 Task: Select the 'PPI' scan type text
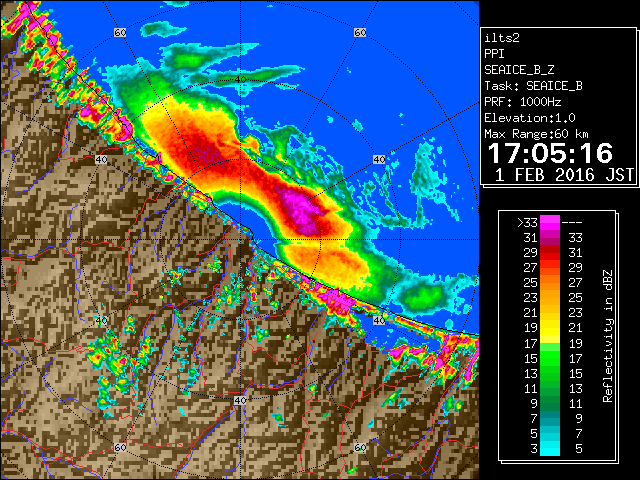(x=494, y=54)
